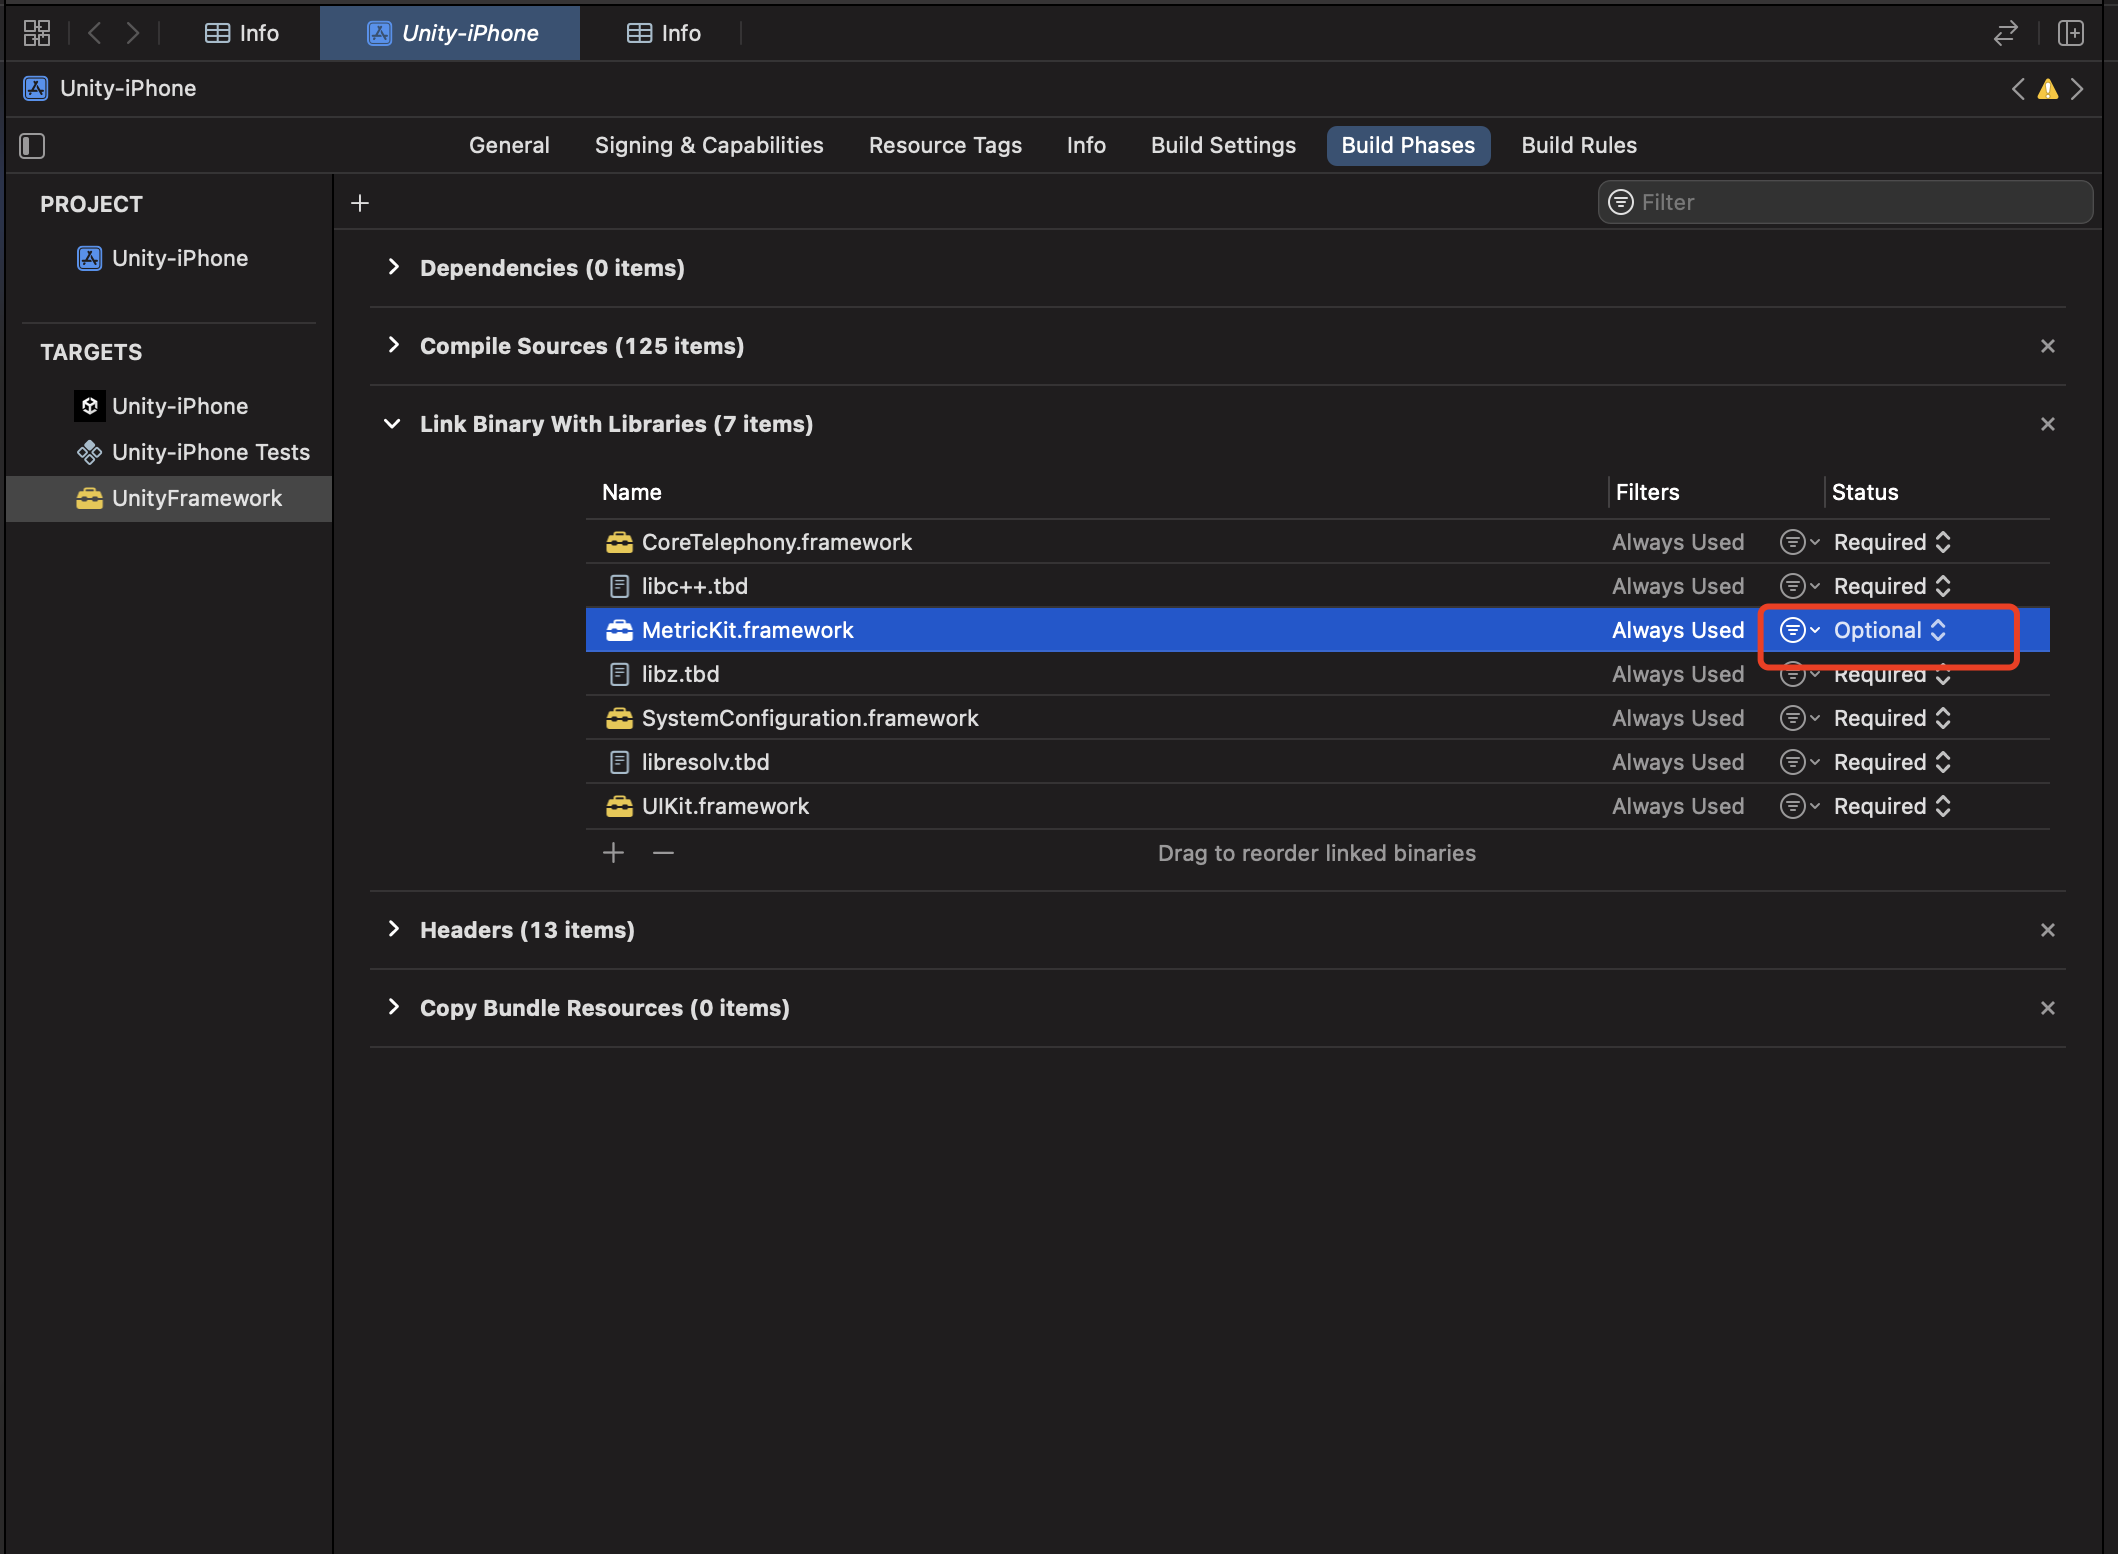Collapse the Link Binary With Libraries section

tap(393, 424)
